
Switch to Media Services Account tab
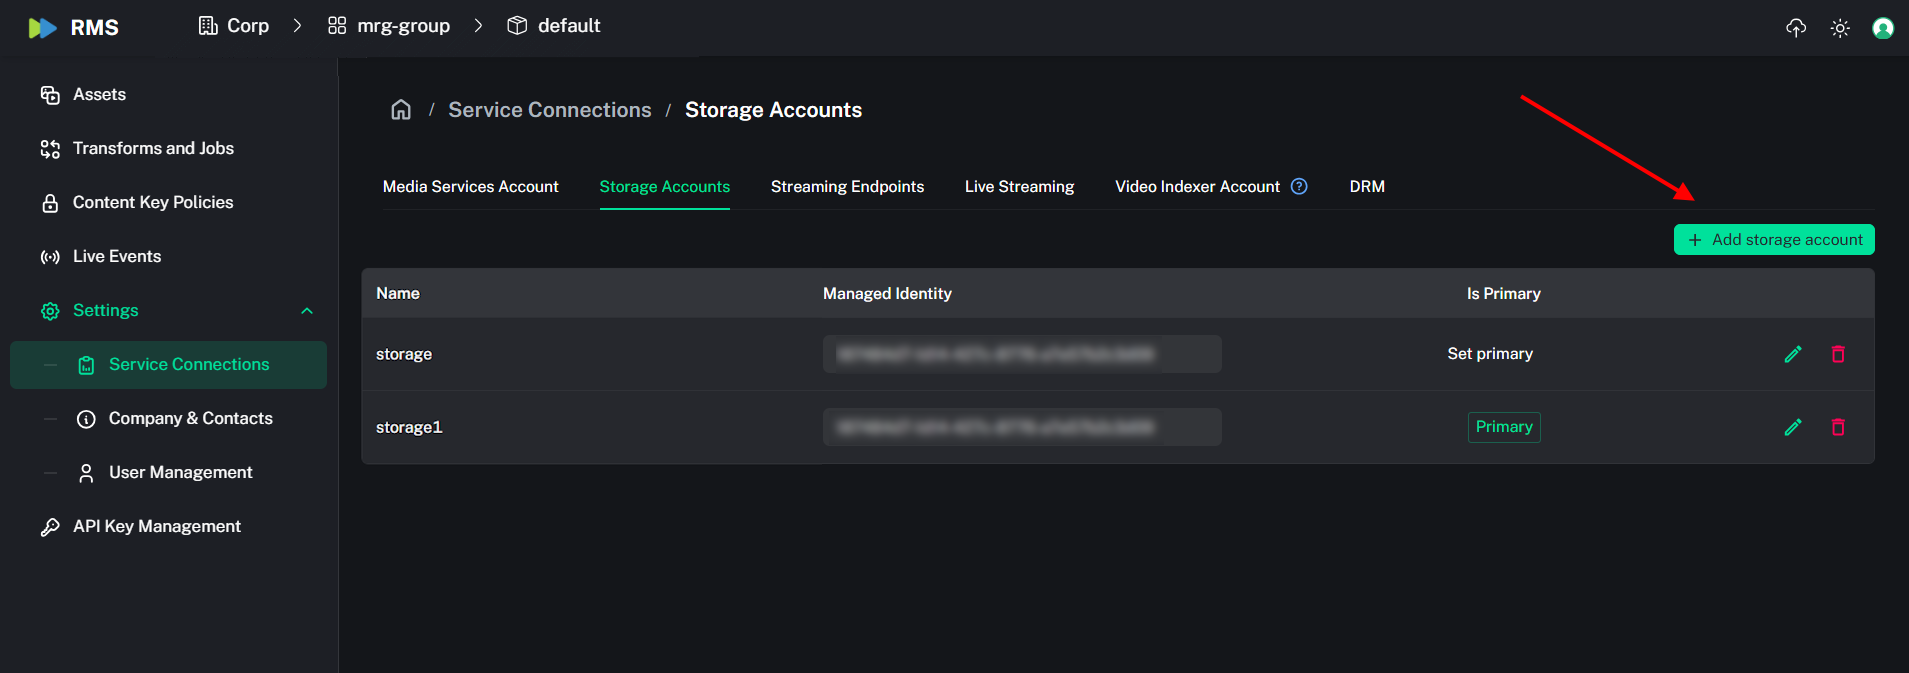click(x=471, y=187)
